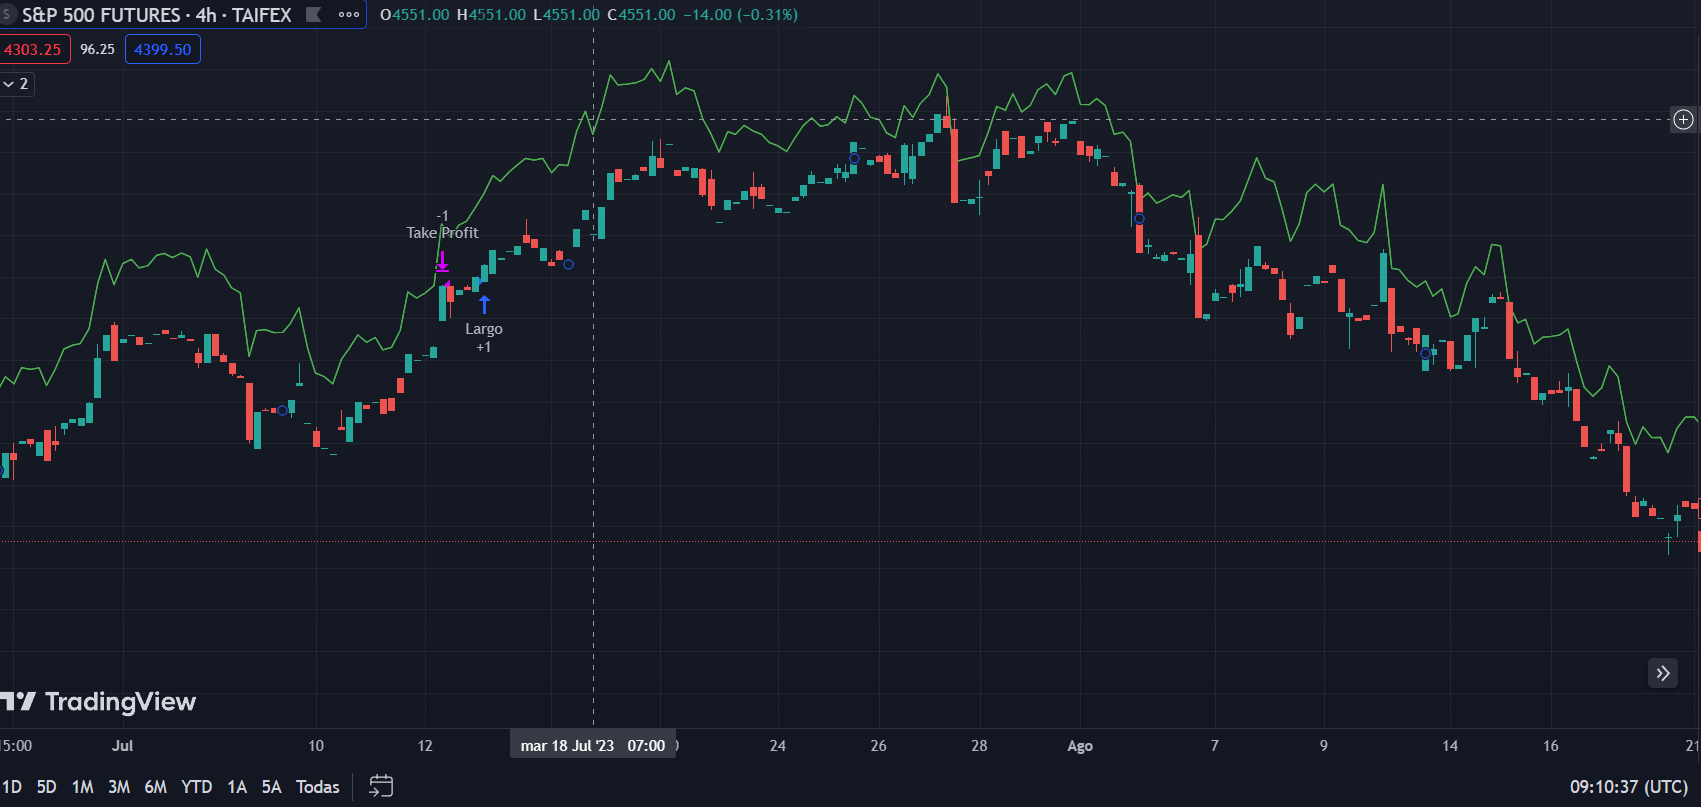Select the 1A time range
This screenshot has width=1701, height=807.
[237, 787]
